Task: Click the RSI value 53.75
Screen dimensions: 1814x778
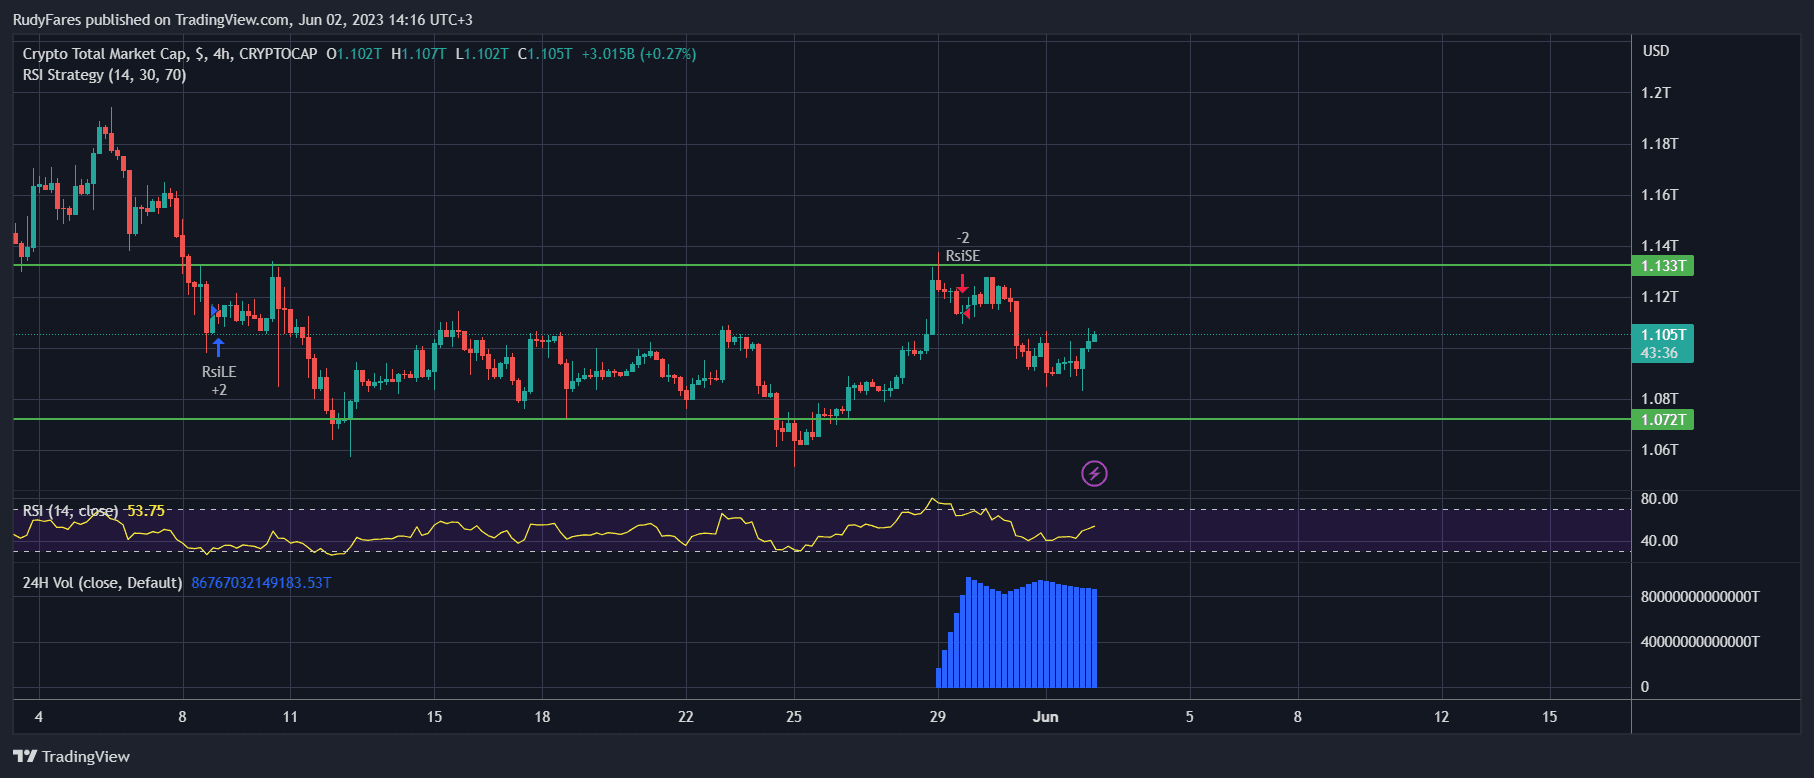Action: coord(146,511)
